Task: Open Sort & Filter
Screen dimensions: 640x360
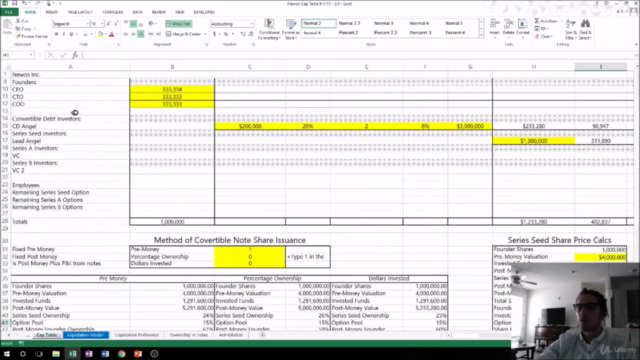Action: (x=570, y=29)
